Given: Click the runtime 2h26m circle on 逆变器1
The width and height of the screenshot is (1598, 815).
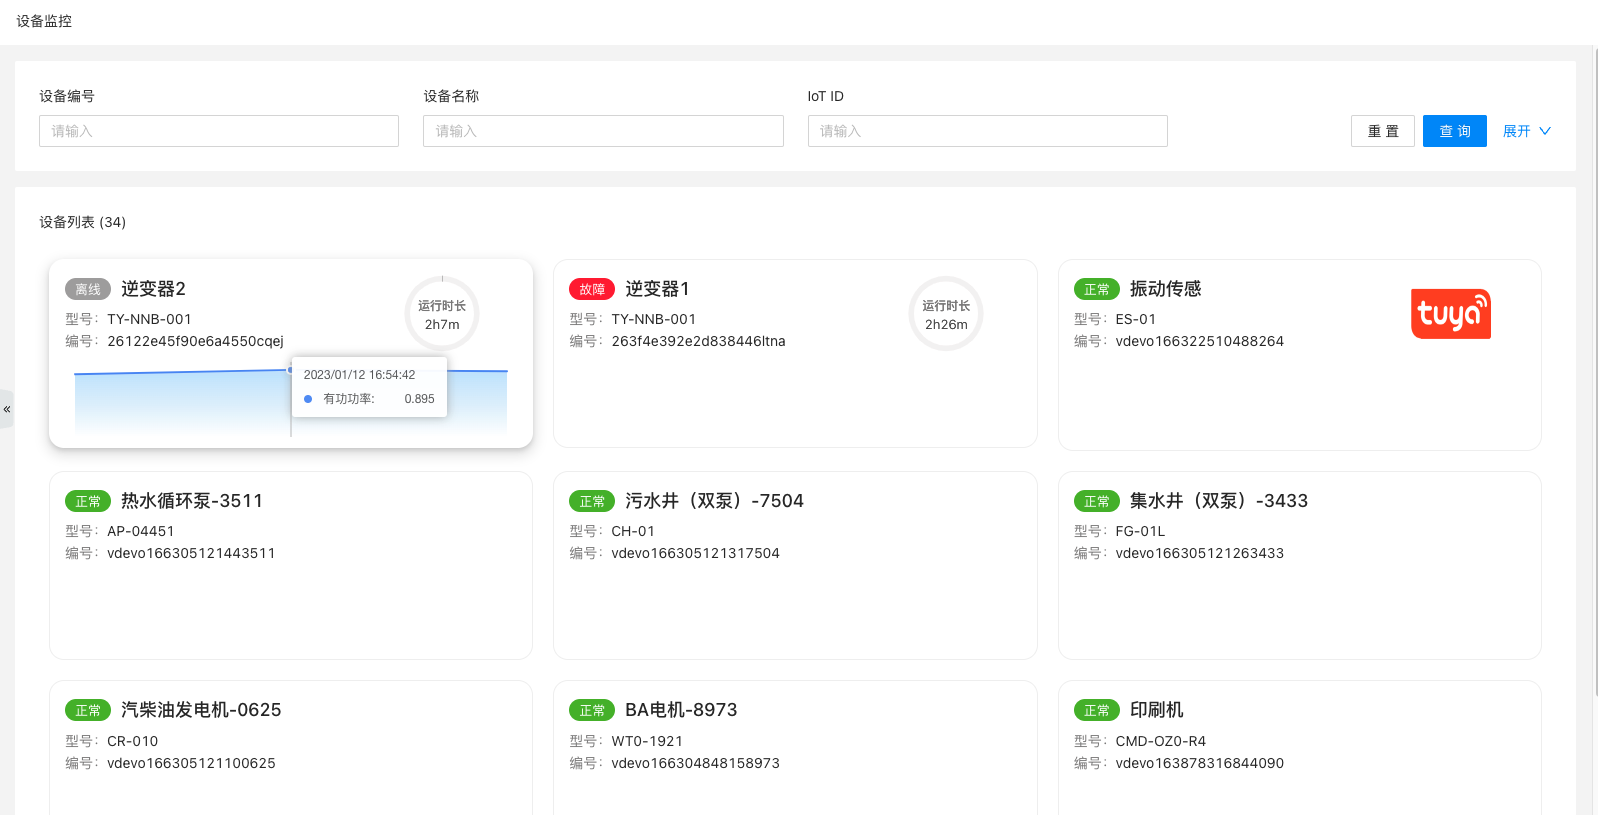Looking at the screenshot, I should [945, 314].
